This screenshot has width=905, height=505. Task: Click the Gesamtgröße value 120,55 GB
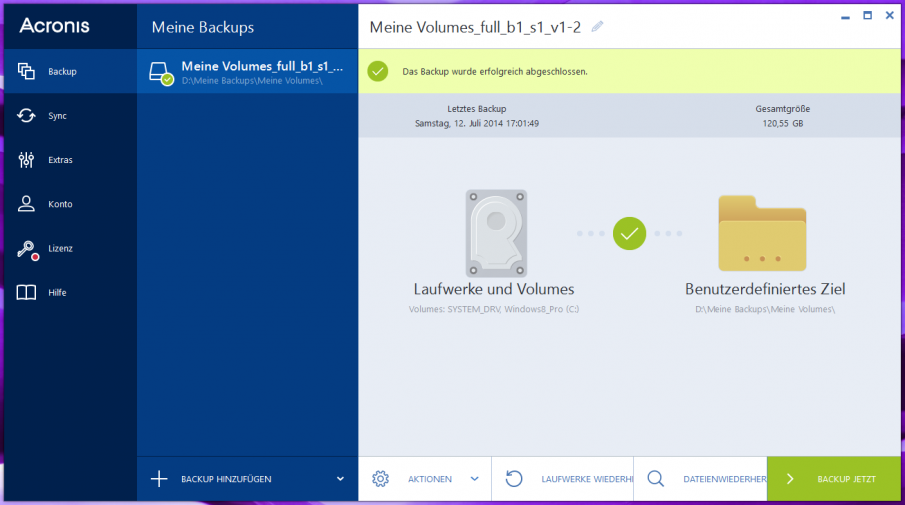pos(783,124)
